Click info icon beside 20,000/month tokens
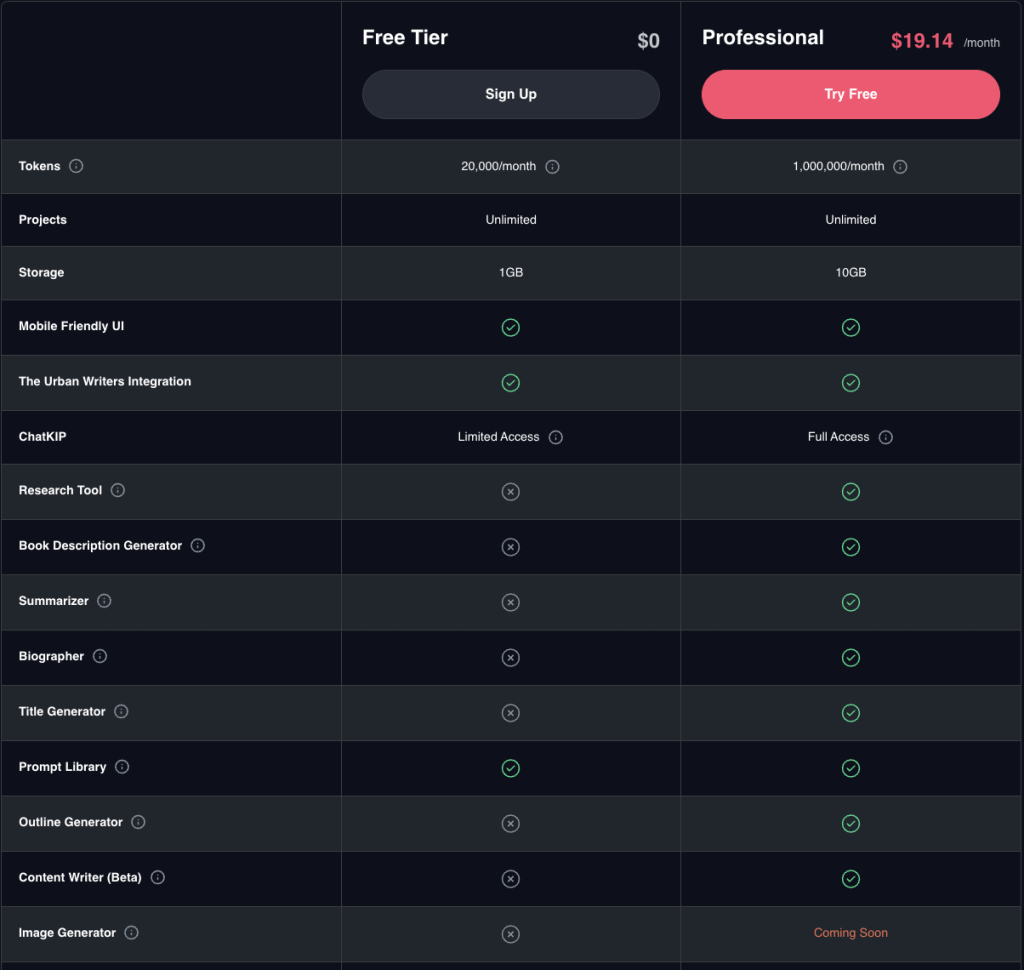The height and width of the screenshot is (970, 1024). point(552,167)
